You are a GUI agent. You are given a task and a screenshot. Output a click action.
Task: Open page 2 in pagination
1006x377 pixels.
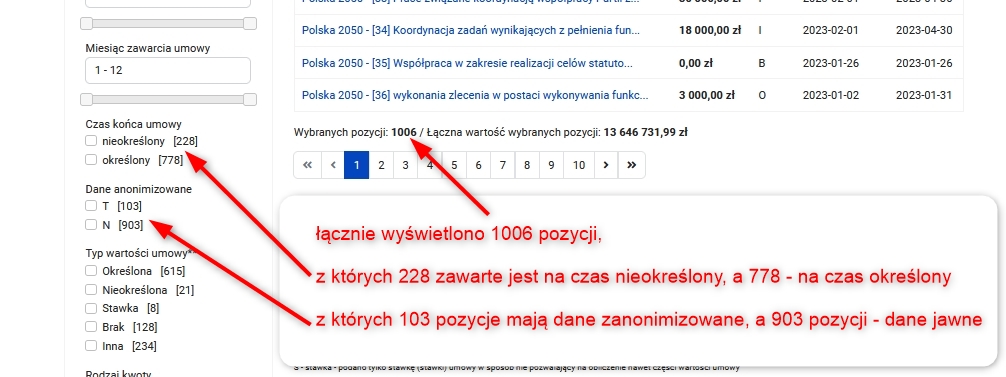(381, 165)
